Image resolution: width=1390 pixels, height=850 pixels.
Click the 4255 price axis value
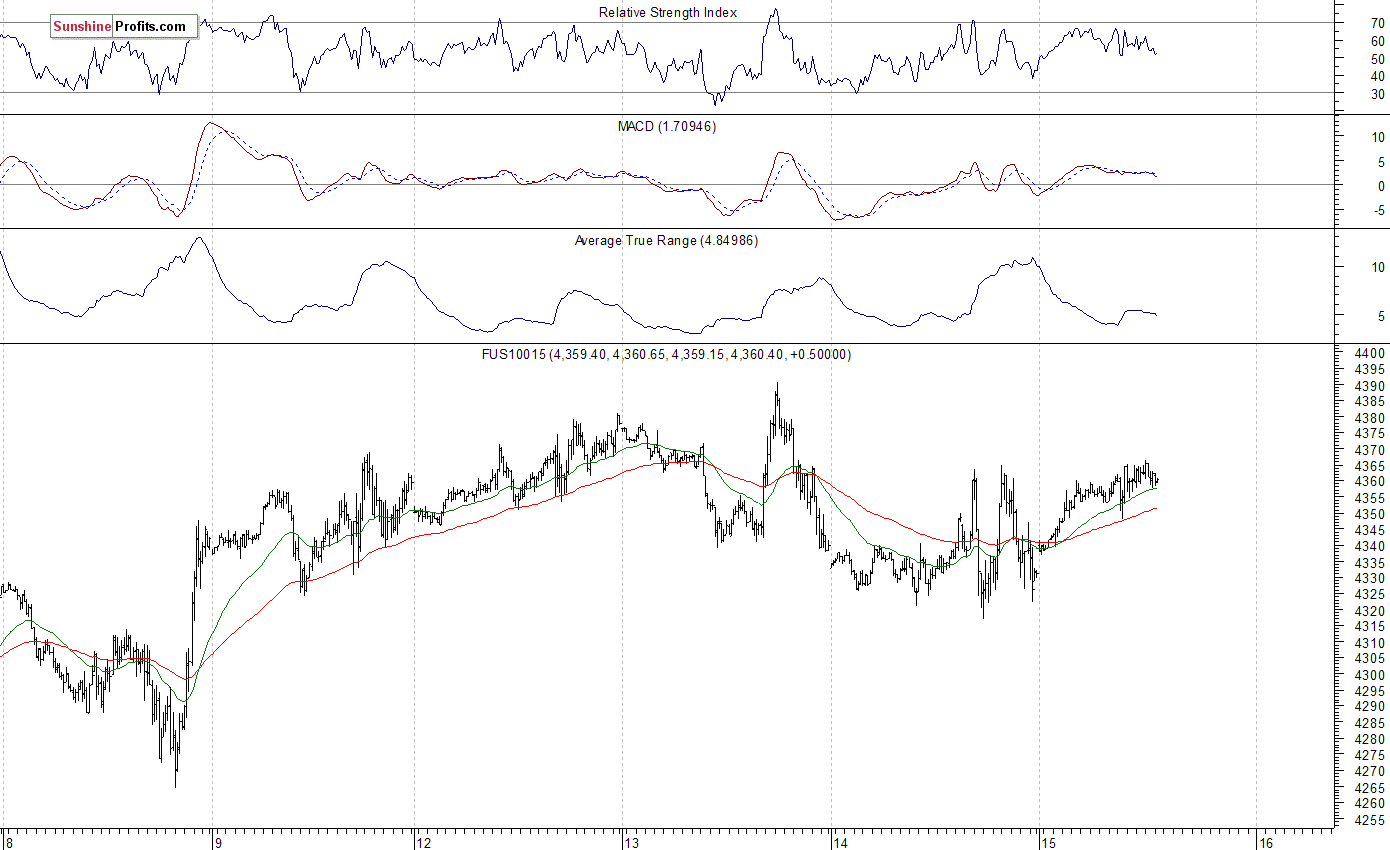pos(1371,819)
